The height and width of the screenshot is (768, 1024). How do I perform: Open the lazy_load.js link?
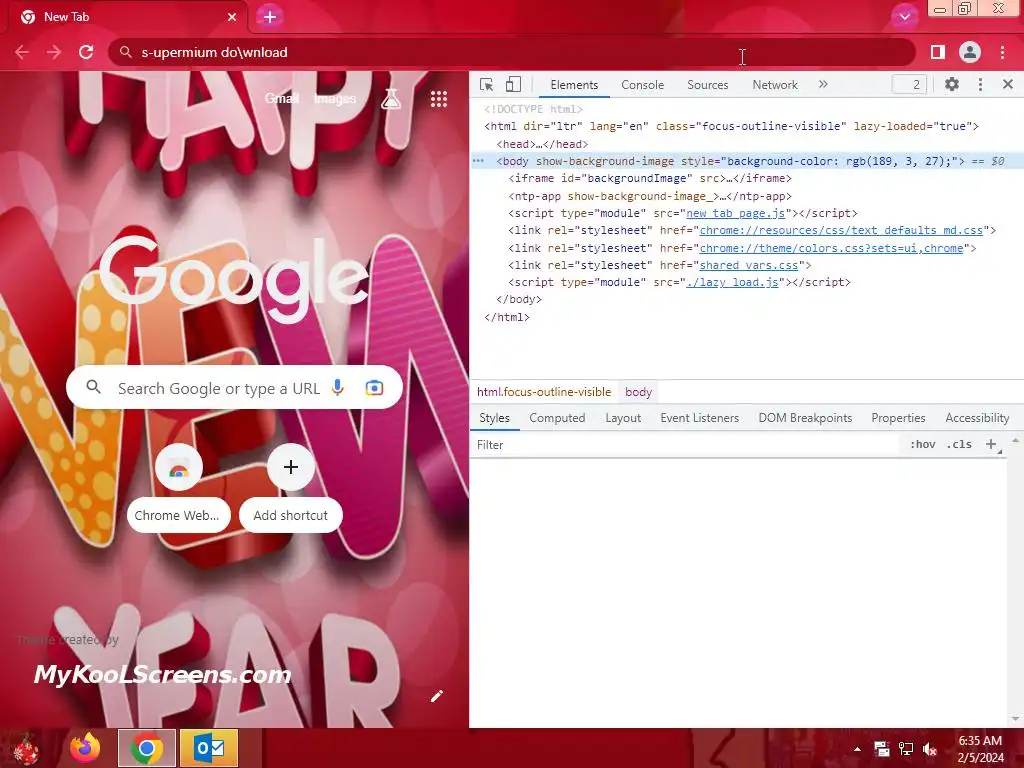pos(732,282)
